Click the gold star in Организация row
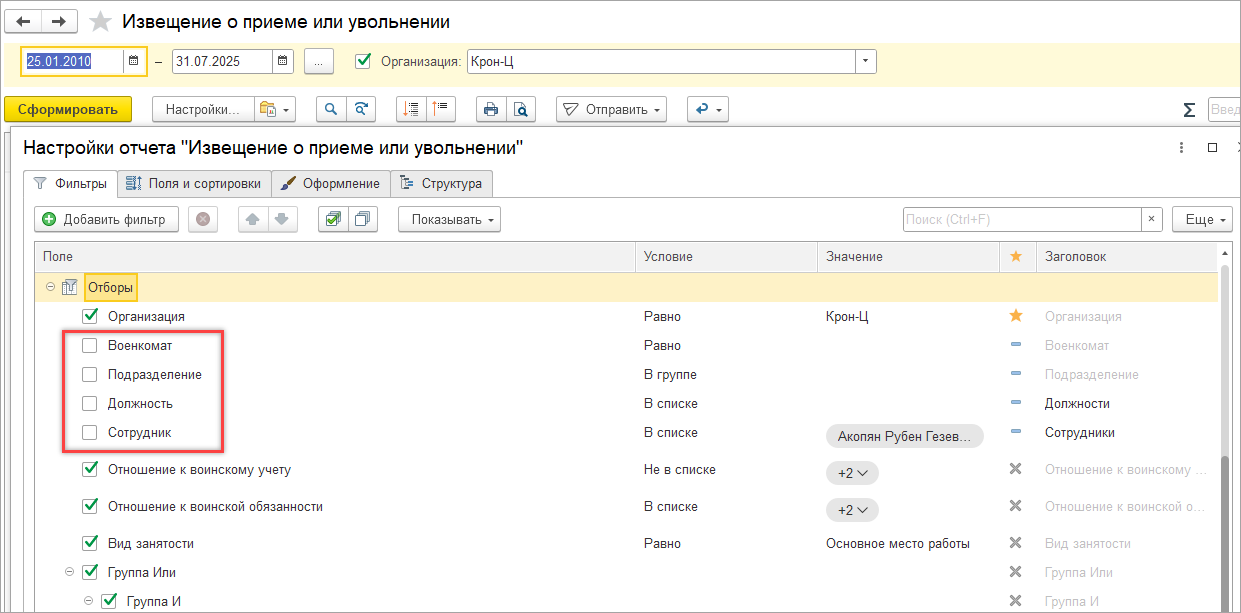Viewport: 1241px width, 613px height. 1016,316
